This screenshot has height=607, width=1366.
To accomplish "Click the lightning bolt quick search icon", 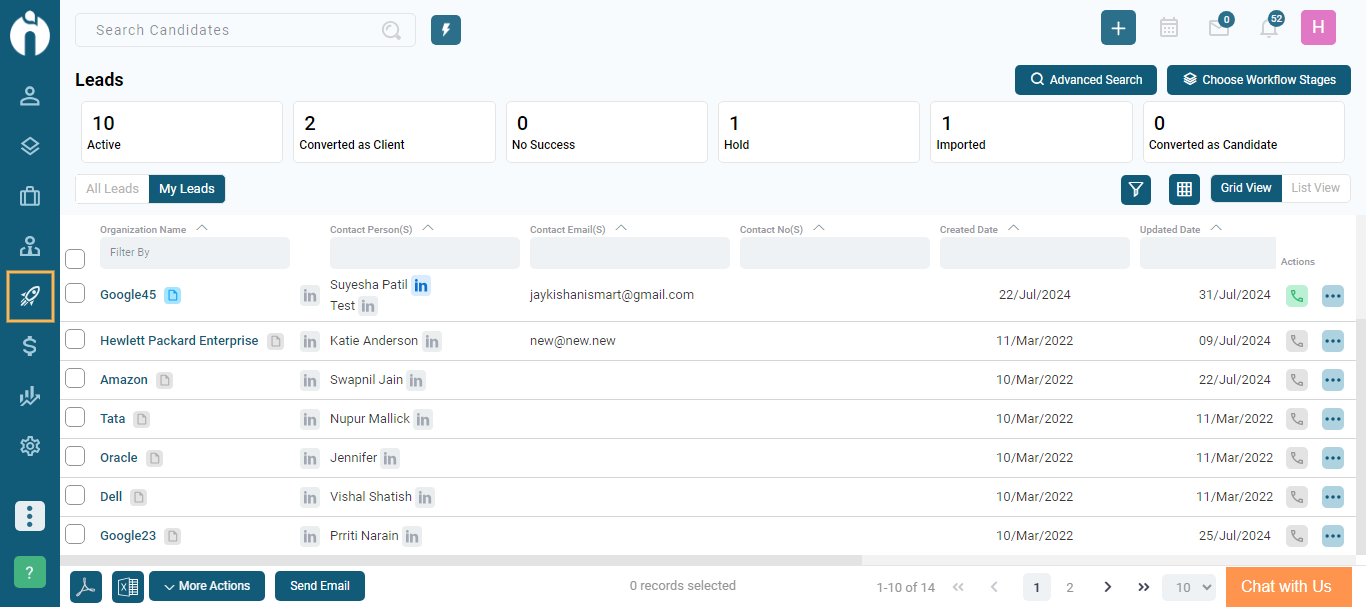I will tap(446, 30).
